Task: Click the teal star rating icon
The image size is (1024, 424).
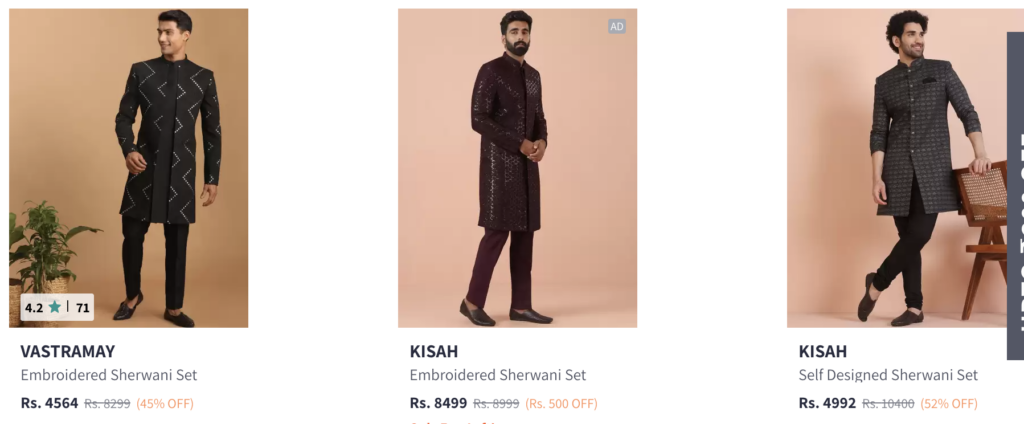Action: (x=55, y=306)
